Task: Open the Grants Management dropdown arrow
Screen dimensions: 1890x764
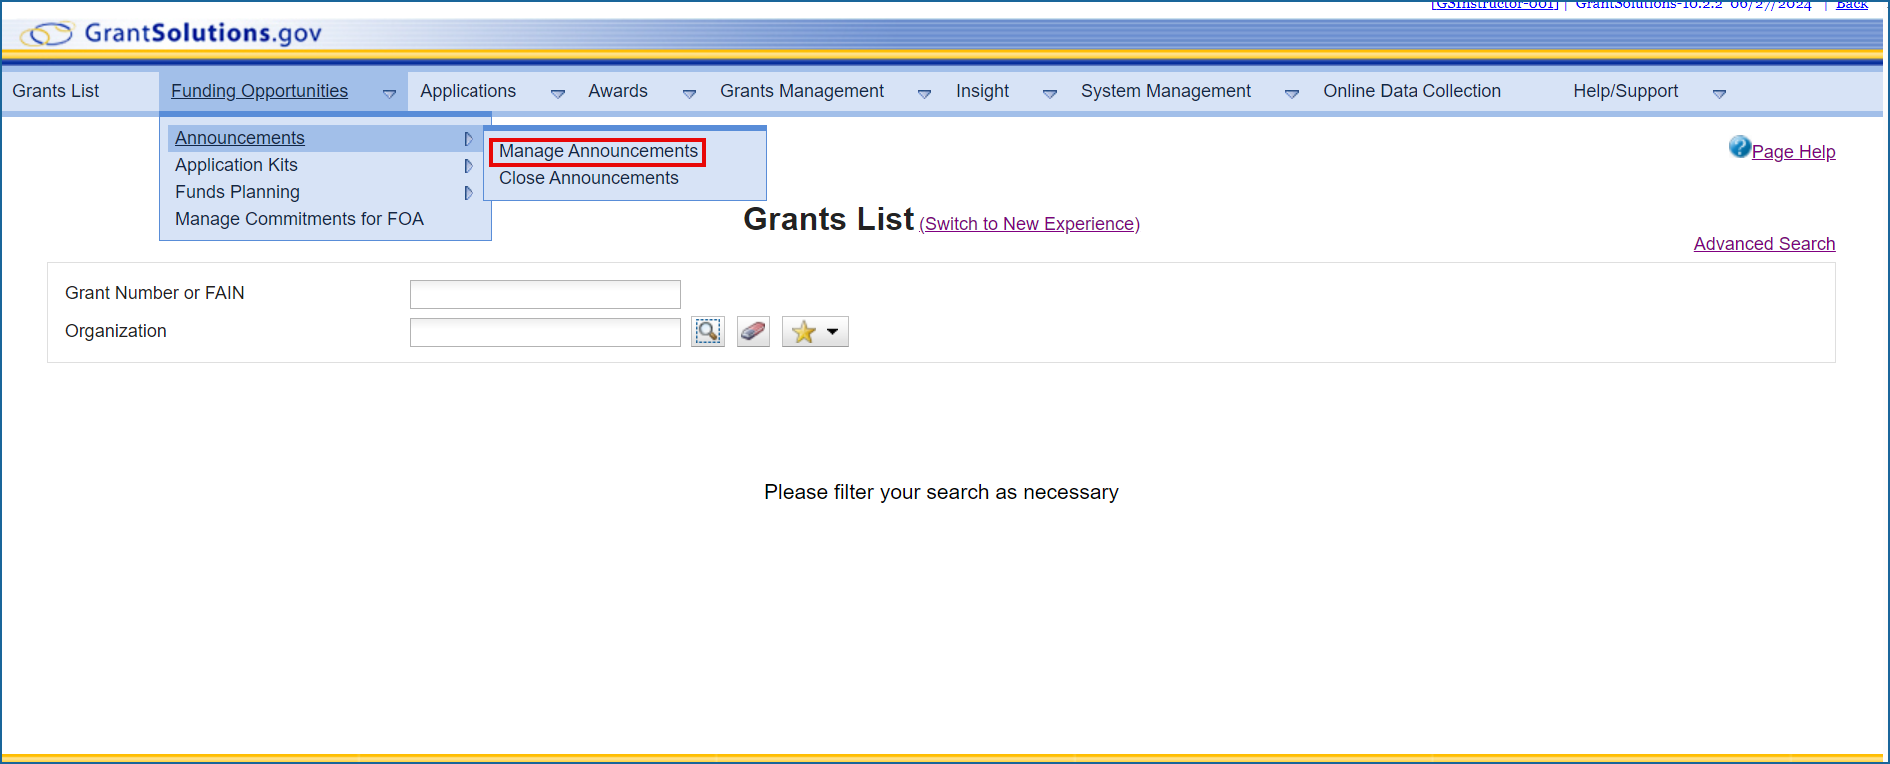Action: click(x=924, y=93)
